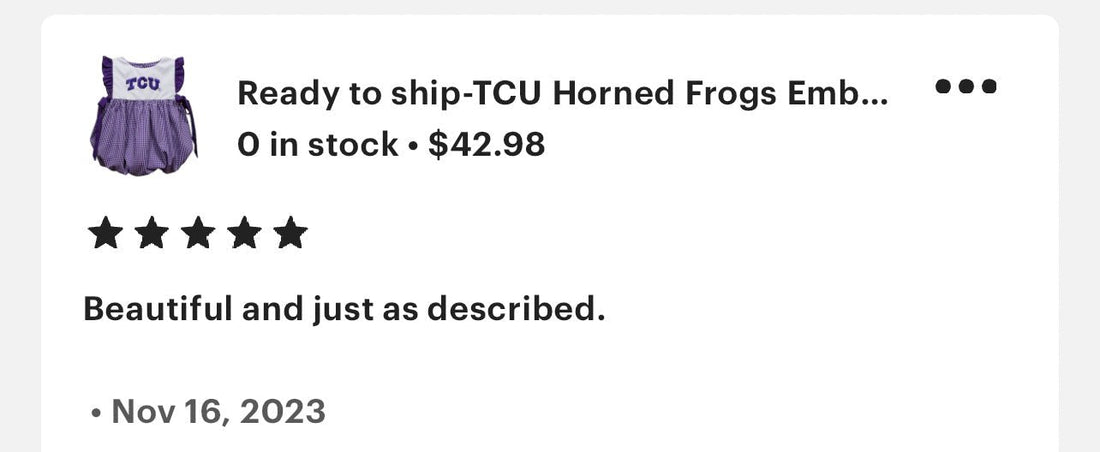
Task: Click the Nov 16, 2023 review date
Action: pos(219,411)
